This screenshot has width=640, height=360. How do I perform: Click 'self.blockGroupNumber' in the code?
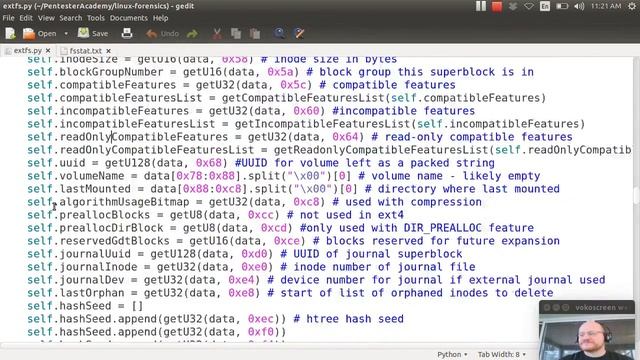95,72
